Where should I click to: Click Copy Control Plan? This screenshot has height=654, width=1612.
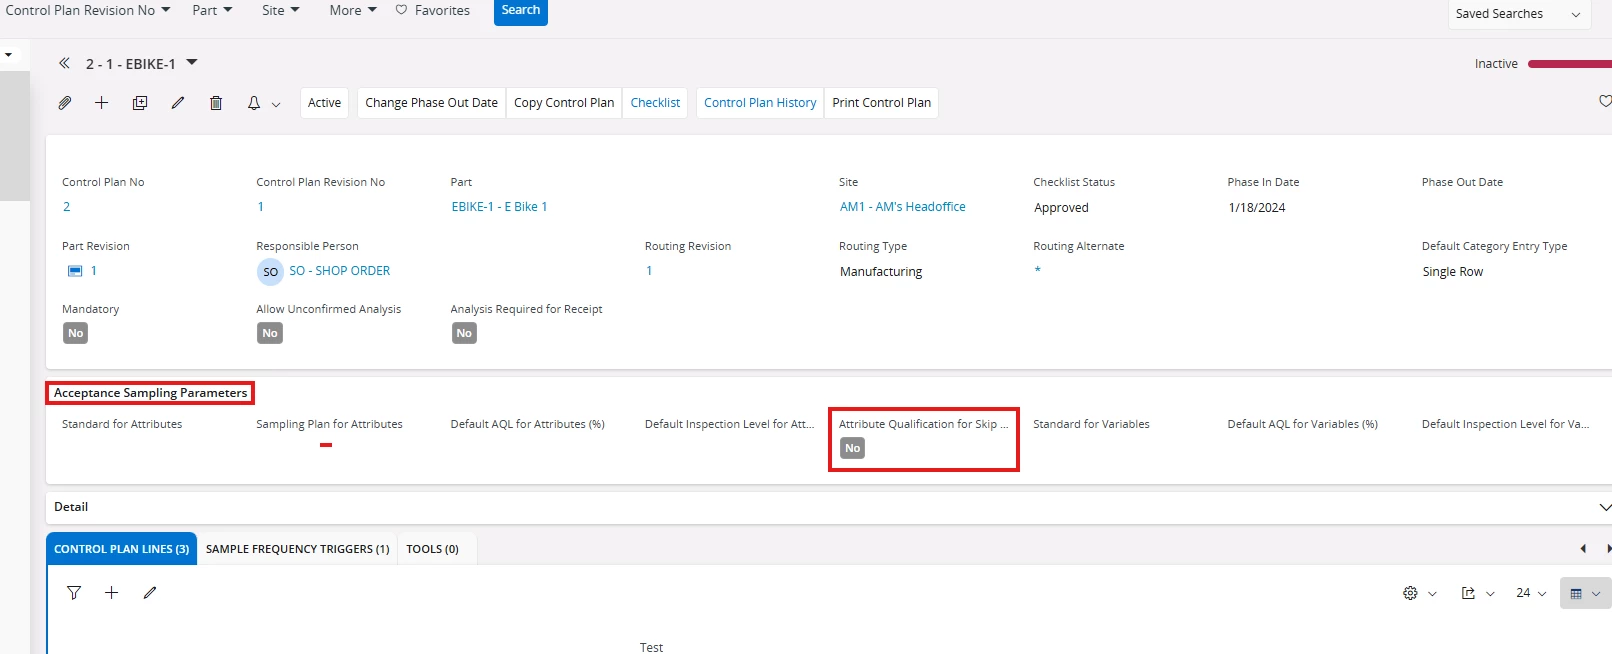tap(564, 103)
